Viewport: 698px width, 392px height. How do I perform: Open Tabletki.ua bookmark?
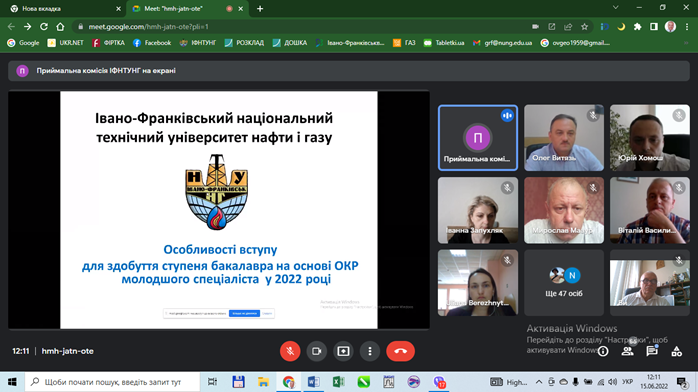444,43
